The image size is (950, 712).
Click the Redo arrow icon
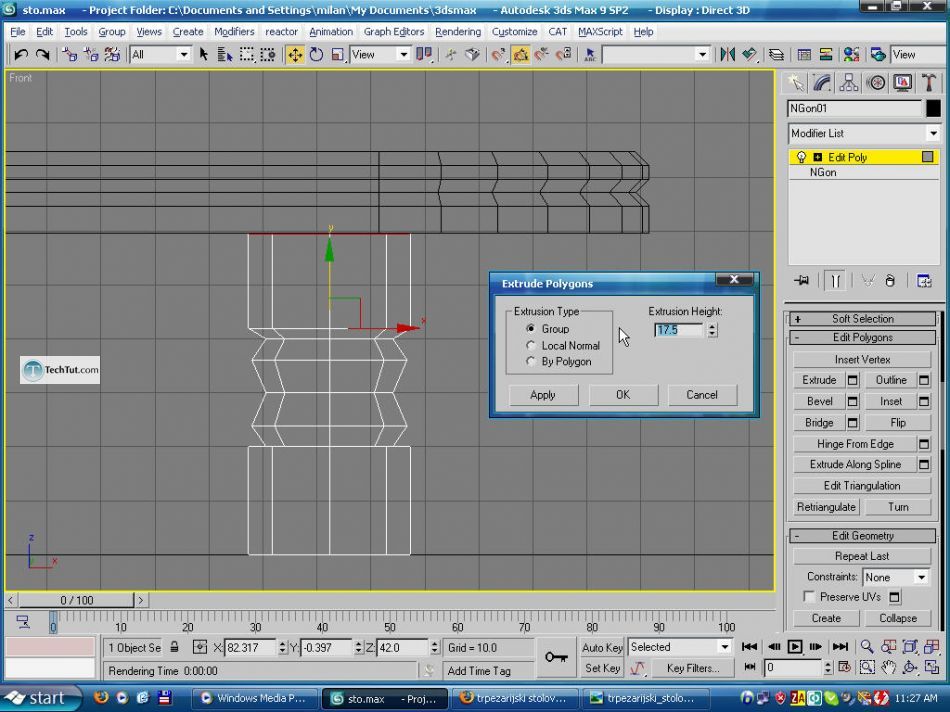tap(42, 55)
